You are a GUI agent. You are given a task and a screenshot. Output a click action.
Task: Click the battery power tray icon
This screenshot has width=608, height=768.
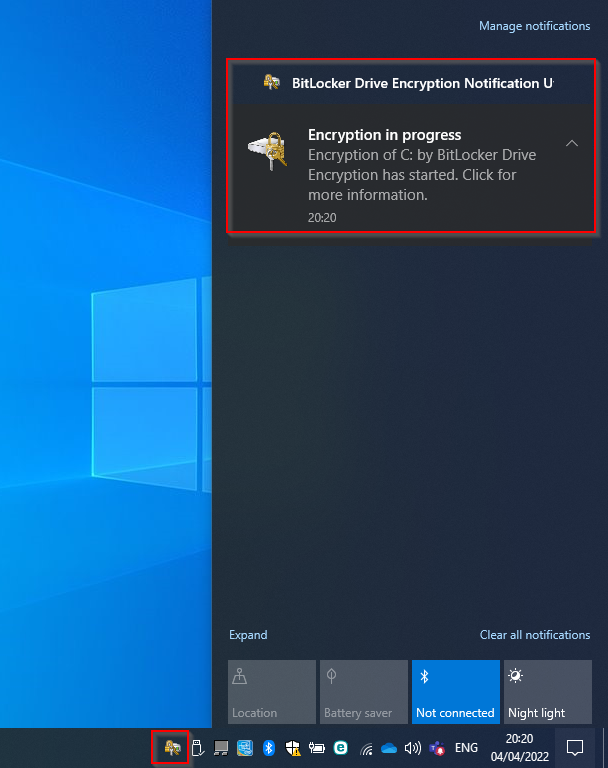tap(317, 747)
